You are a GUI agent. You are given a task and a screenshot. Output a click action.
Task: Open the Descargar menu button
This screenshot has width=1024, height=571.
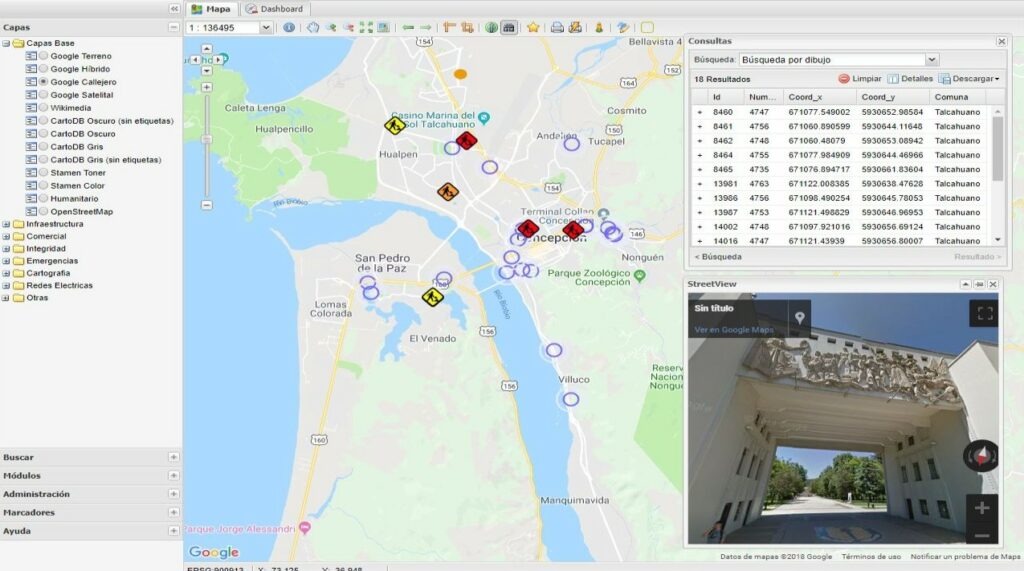click(969, 78)
